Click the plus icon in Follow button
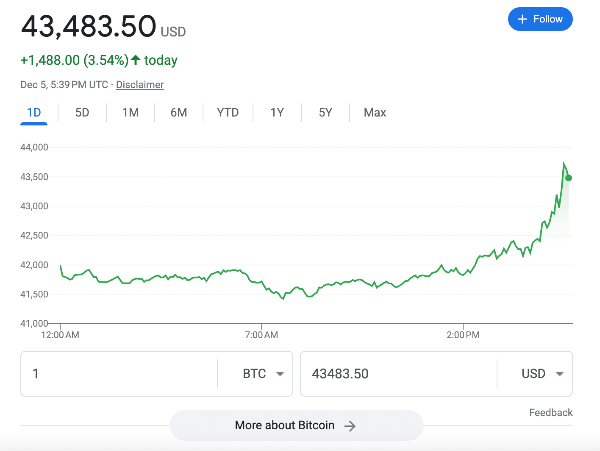Image resolution: width=600 pixels, height=451 pixels. click(522, 19)
